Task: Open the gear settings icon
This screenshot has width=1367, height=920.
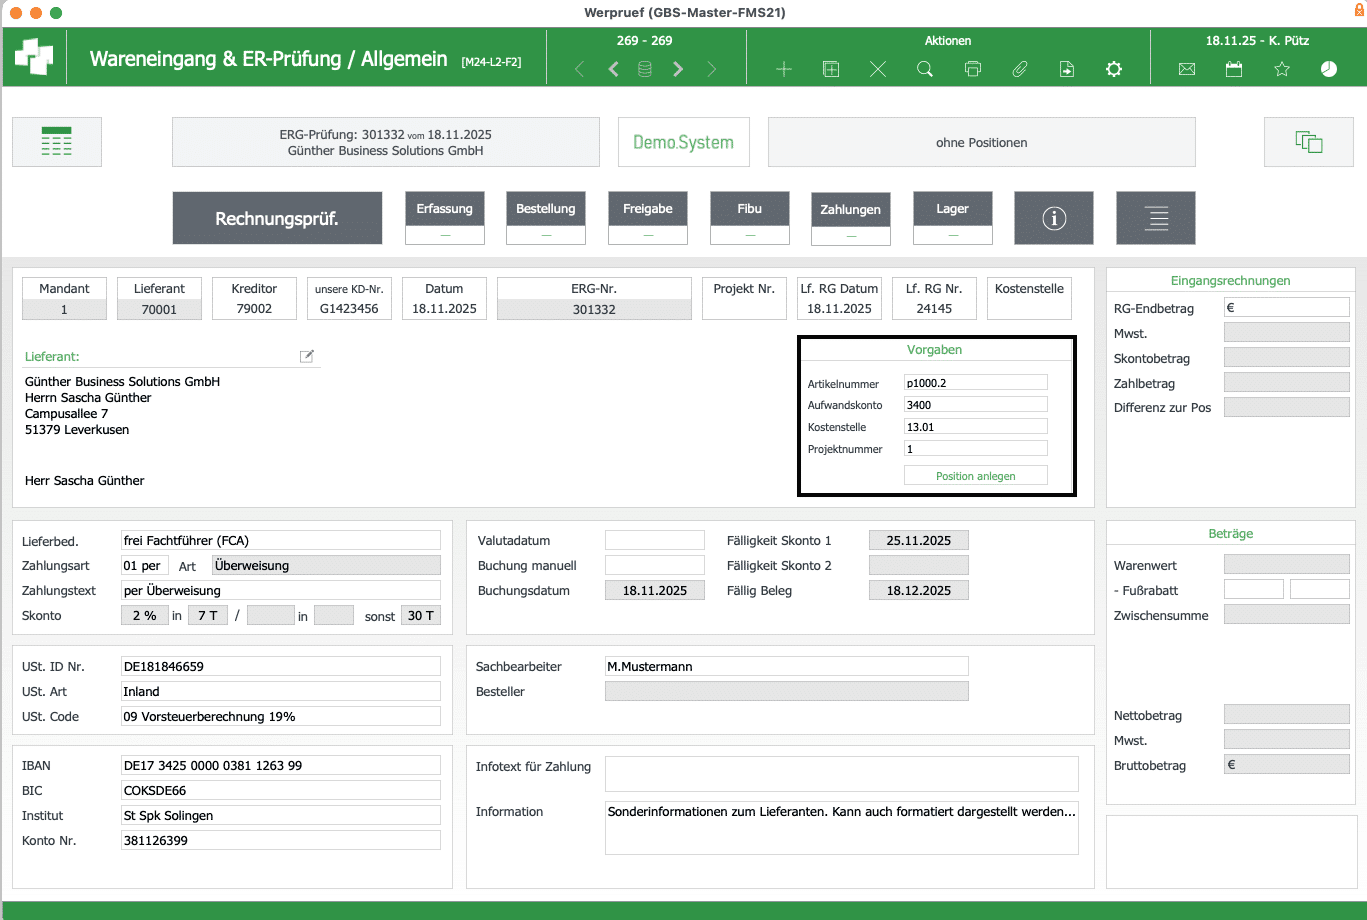Action: click(1114, 69)
